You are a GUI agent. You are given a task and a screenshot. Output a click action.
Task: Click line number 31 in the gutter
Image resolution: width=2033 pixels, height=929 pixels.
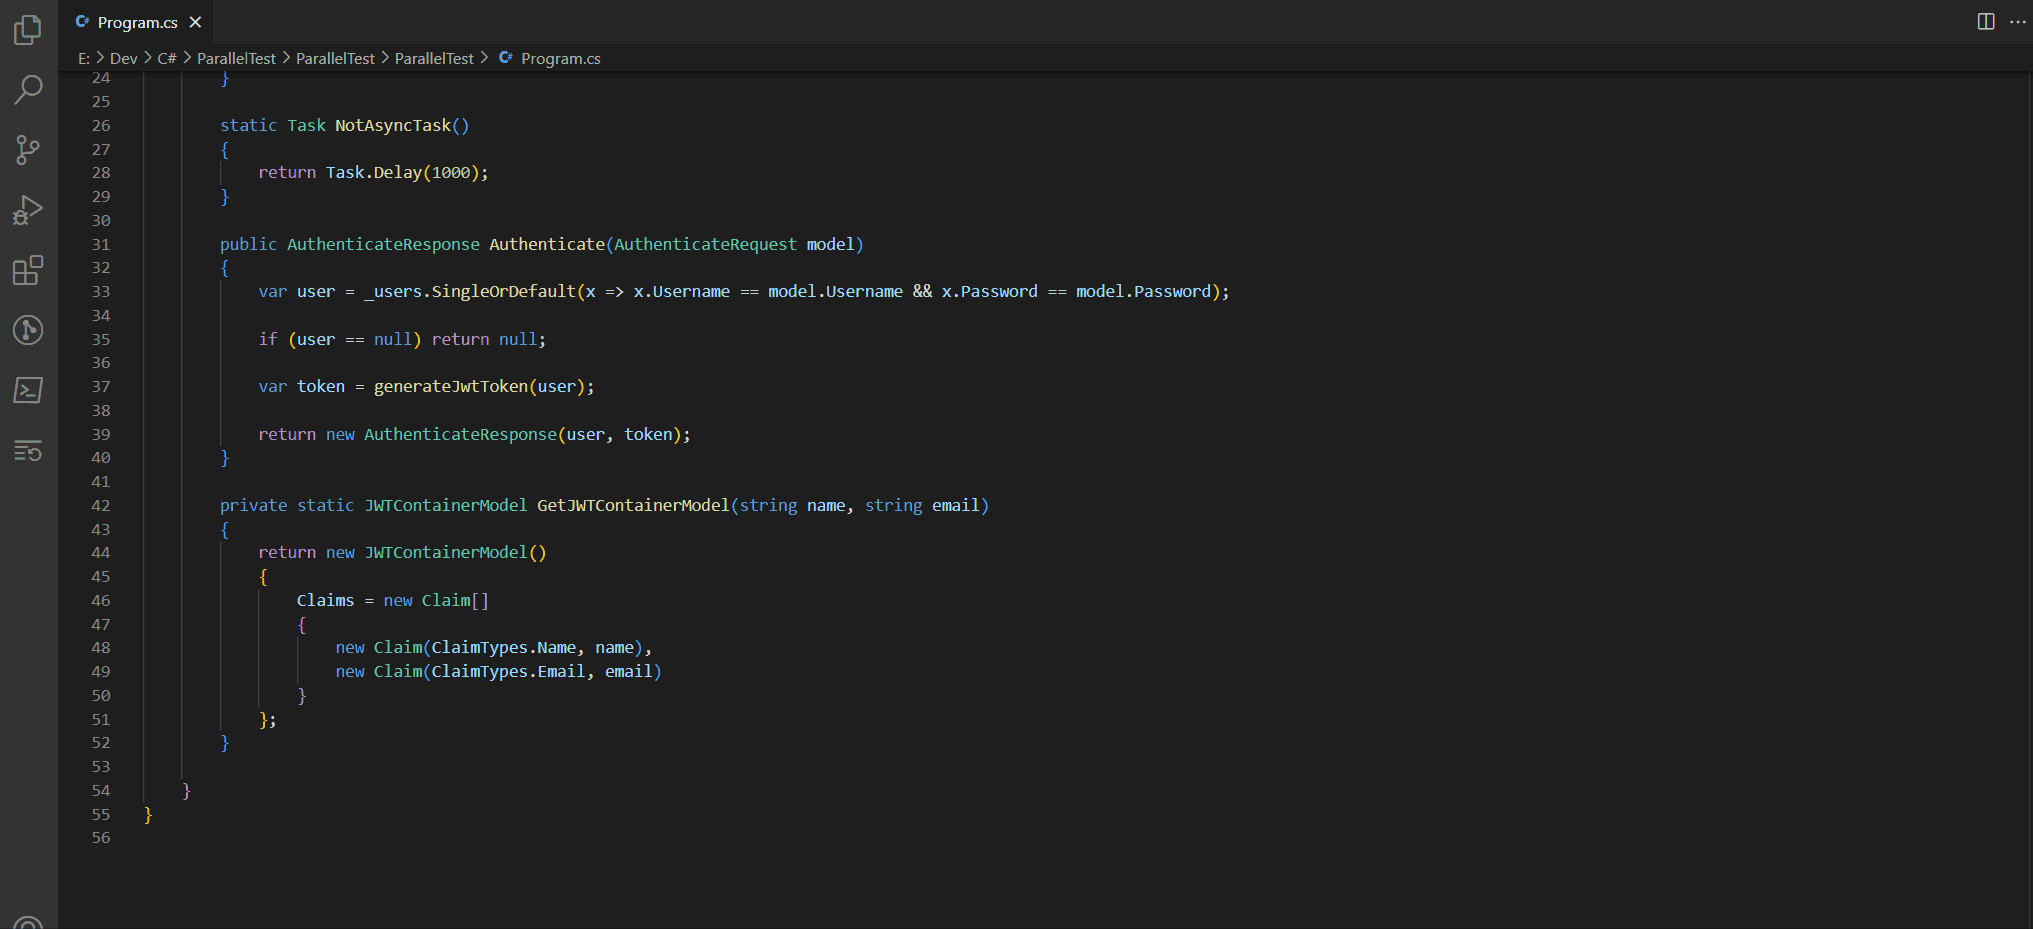[101, 245]
